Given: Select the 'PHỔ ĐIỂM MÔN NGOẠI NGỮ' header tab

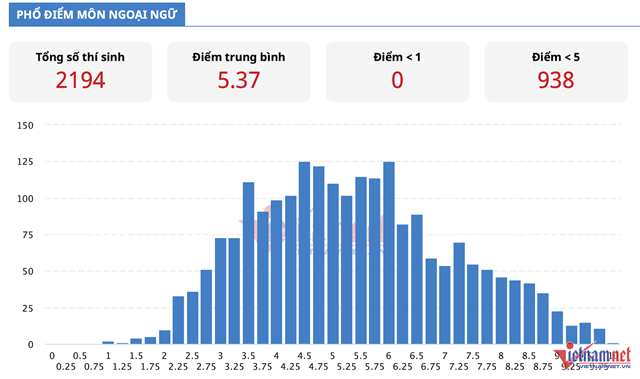Looking at the screenshot, I should pos(97,14).
